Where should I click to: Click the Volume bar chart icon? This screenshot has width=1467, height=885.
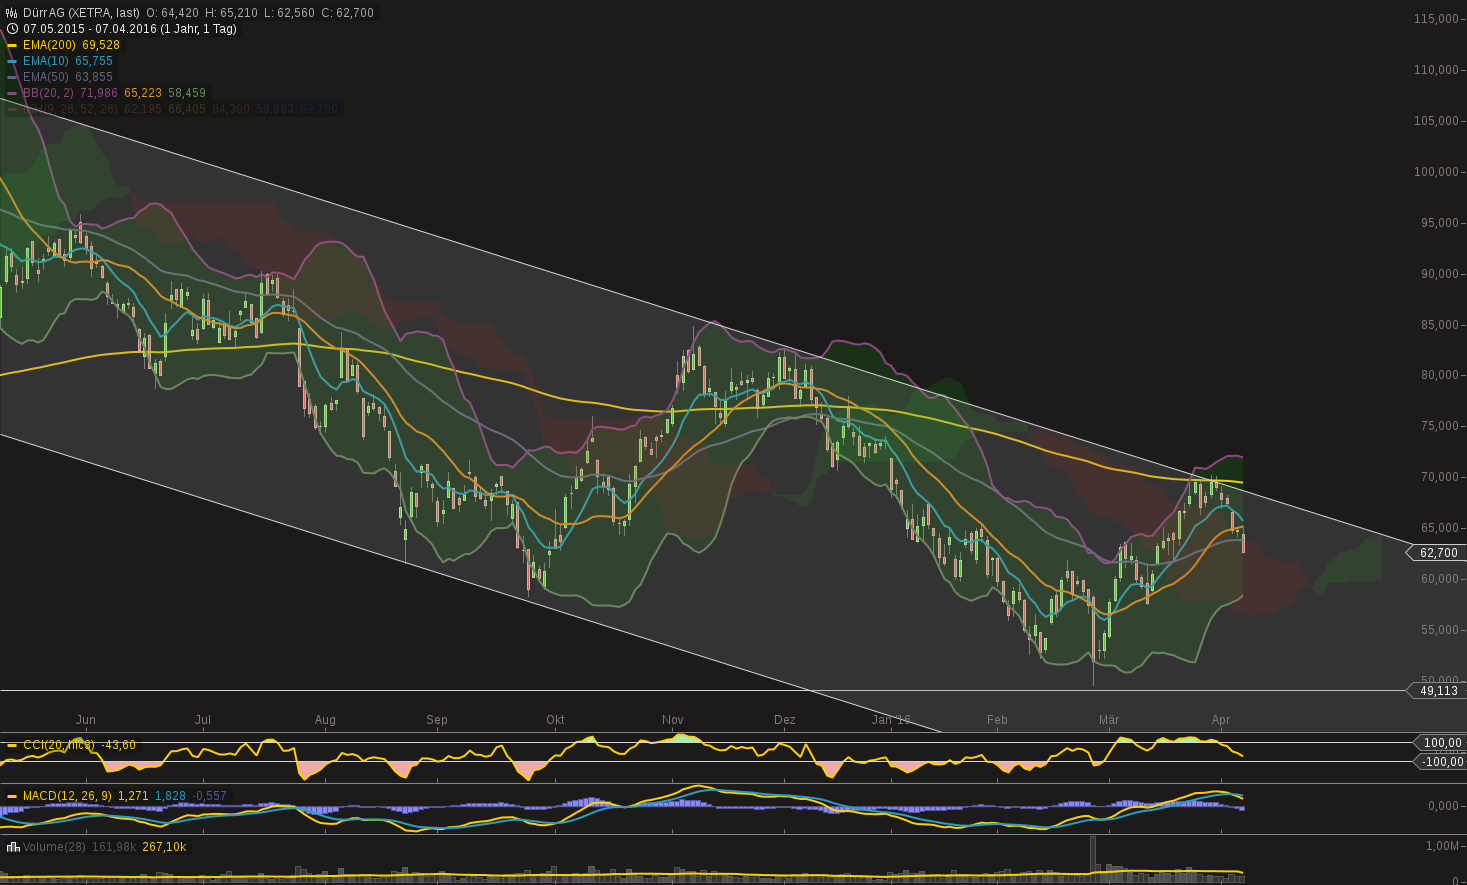[12, 847]
